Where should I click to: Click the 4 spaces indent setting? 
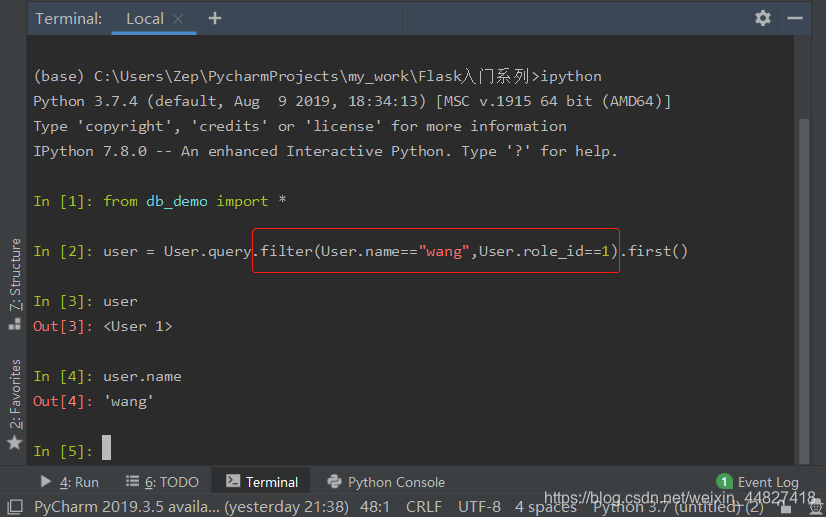(545, 507)
